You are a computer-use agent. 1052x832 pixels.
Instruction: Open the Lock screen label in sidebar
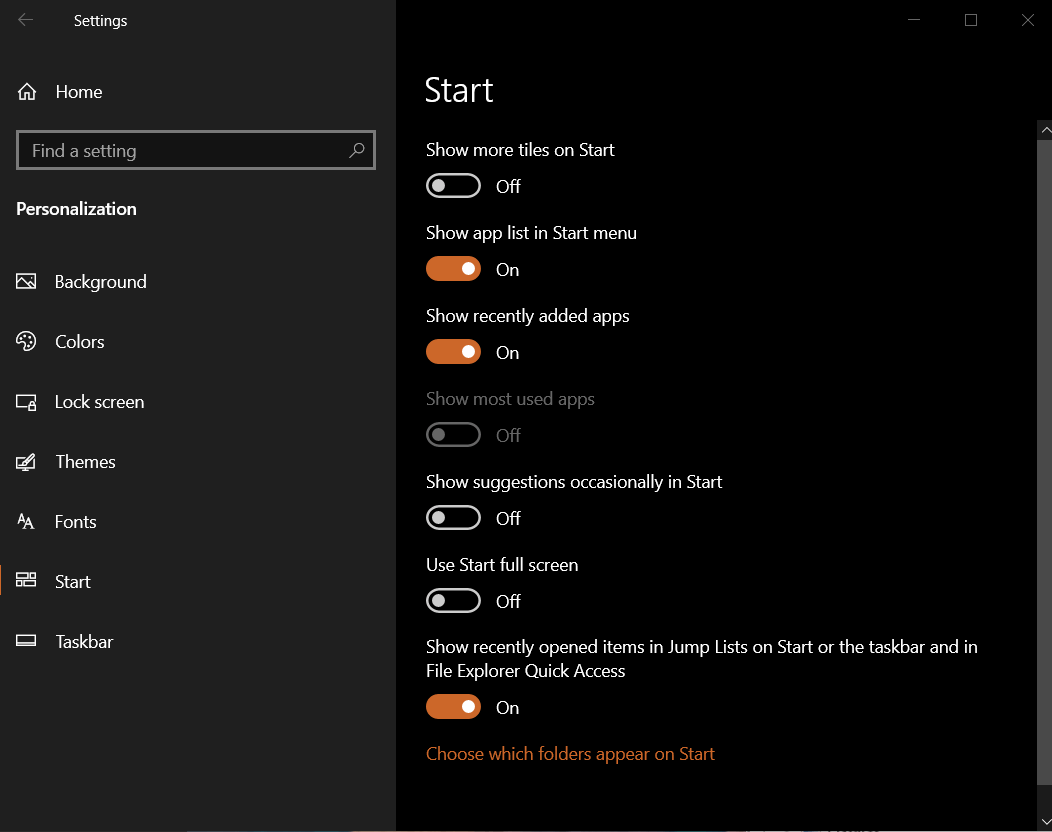[x=99, y=402]
